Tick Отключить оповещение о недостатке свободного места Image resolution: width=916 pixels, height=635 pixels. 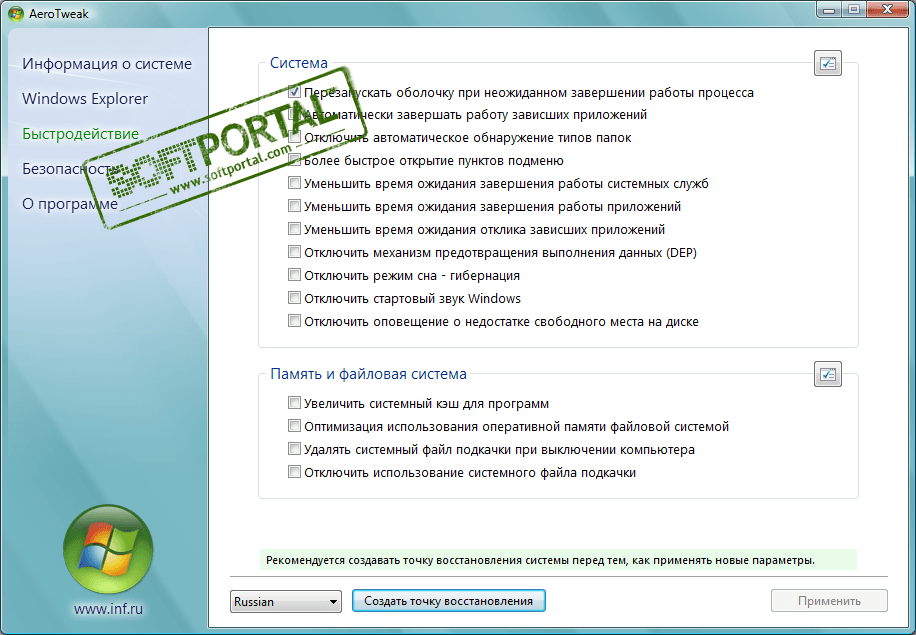tap(294, 321)
